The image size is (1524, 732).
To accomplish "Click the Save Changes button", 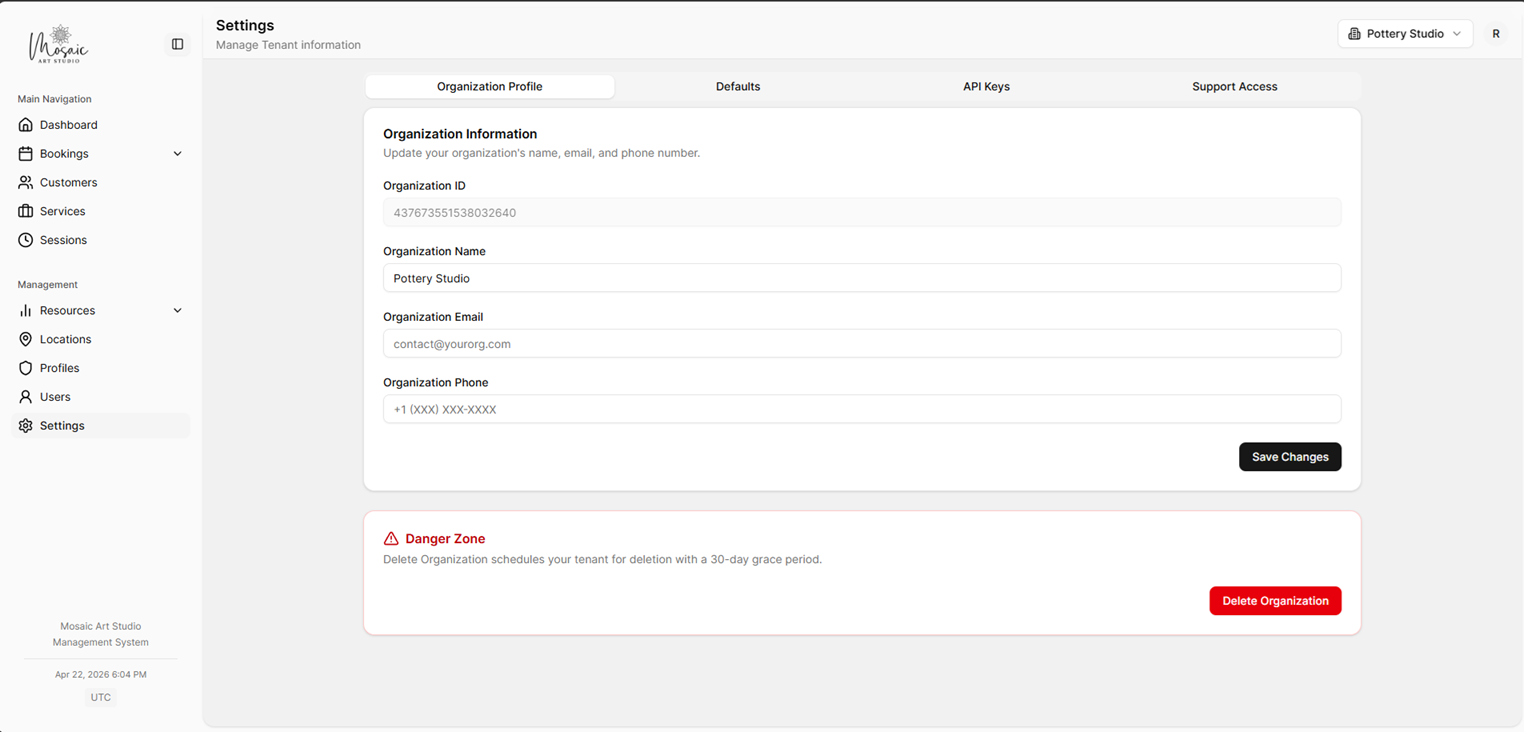I will [x=1290, y=456].
